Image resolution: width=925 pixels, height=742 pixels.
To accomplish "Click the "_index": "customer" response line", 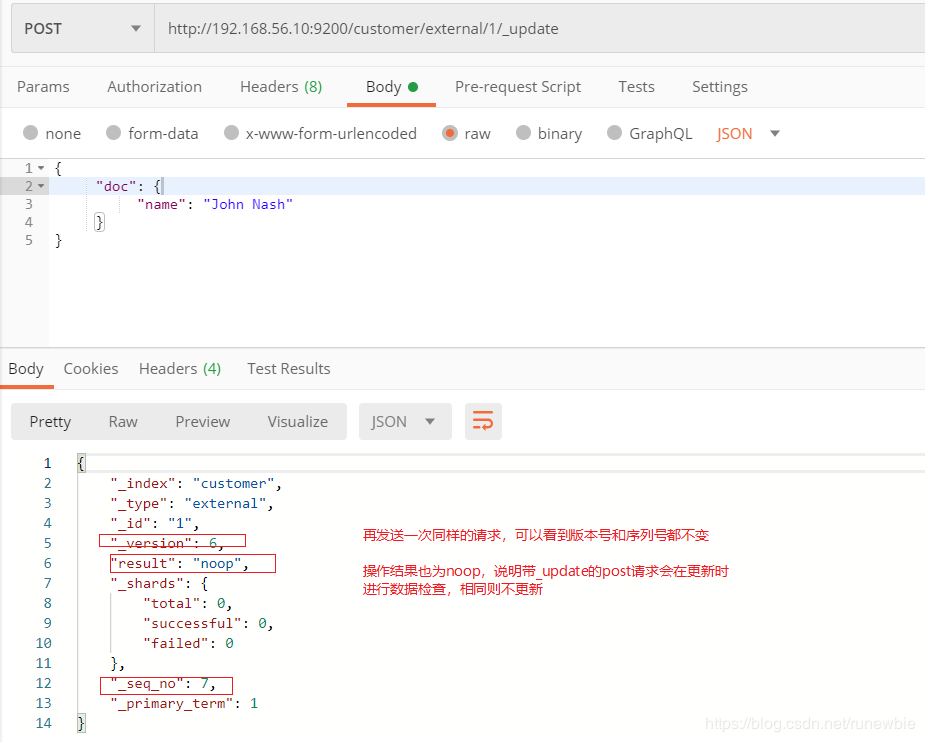I will (196, 484).
